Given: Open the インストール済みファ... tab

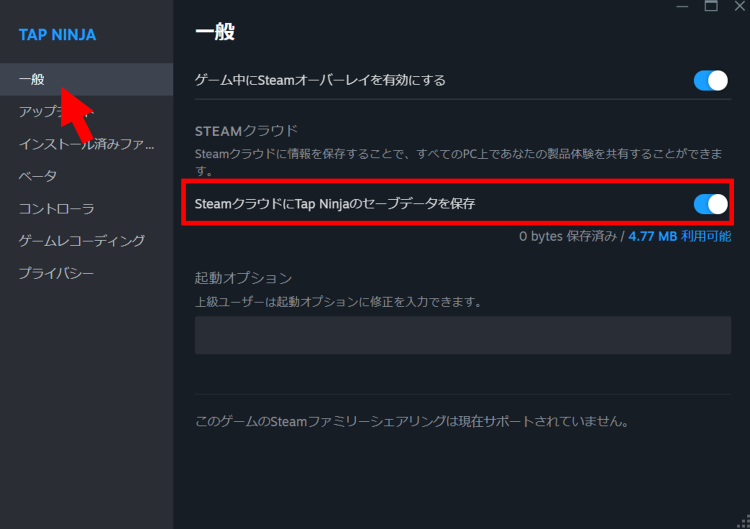Looking at the screenshot, I should 87,144.
